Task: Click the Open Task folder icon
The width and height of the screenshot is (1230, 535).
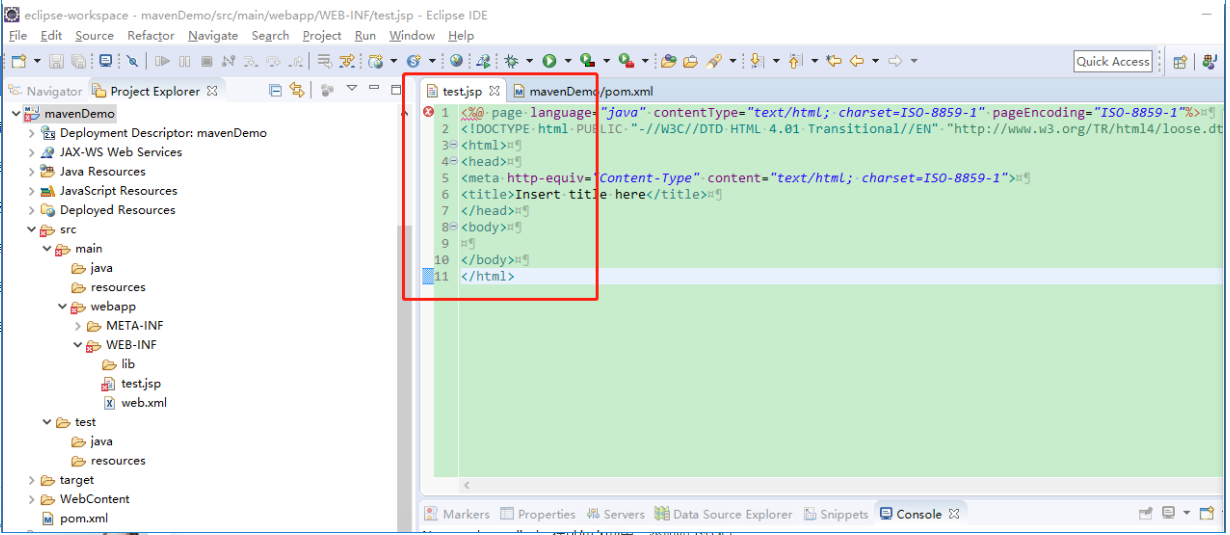Action: 690,61
